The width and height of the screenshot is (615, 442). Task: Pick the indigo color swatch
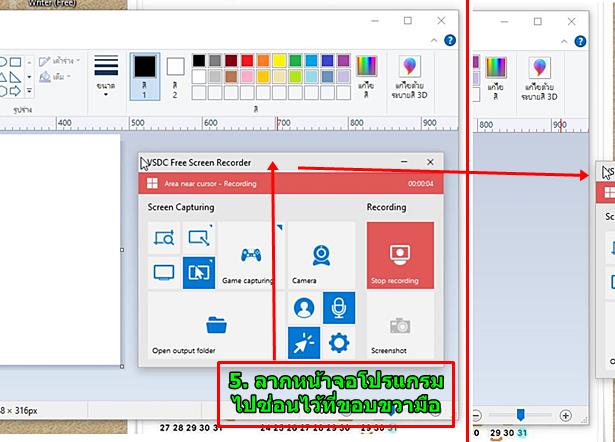point(328,60)
